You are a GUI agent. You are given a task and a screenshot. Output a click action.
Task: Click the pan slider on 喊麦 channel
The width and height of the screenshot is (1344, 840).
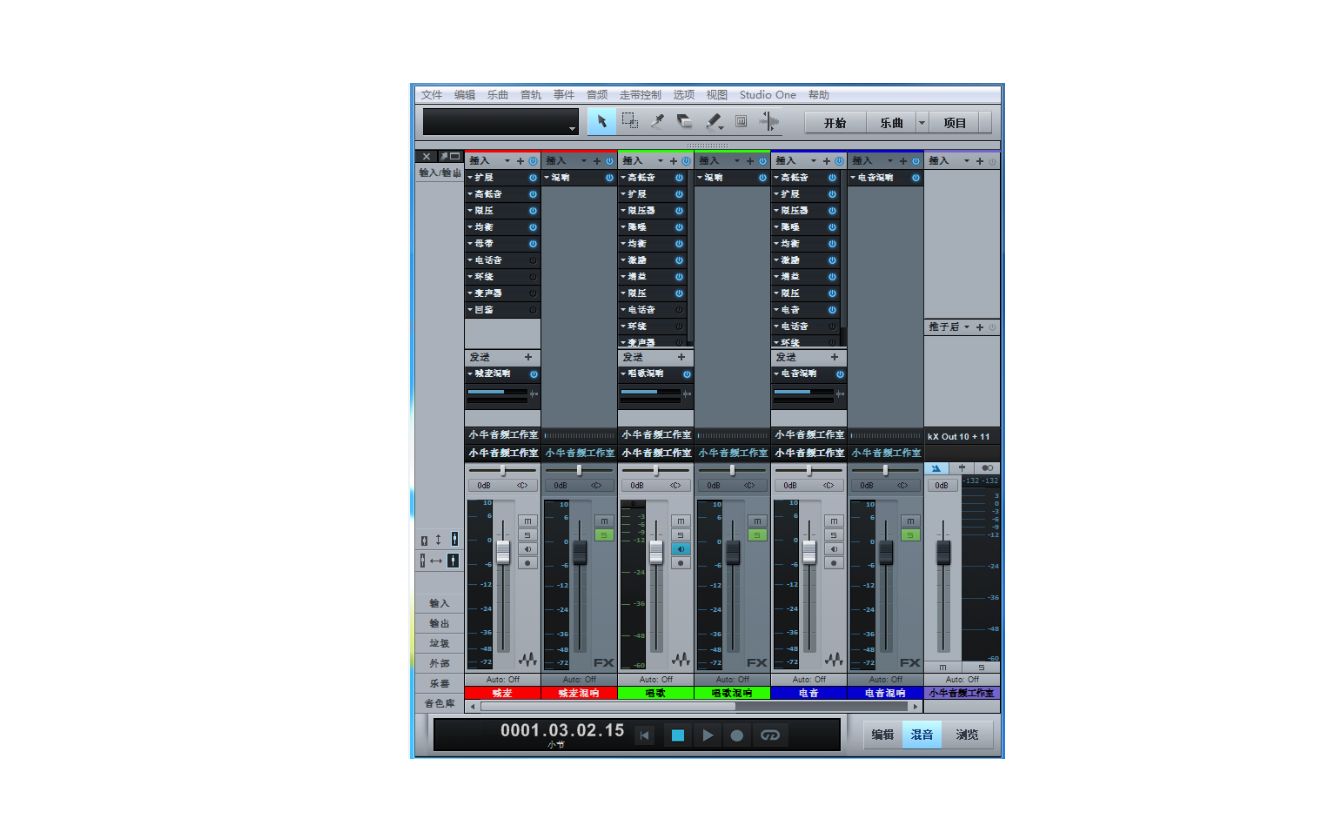pos(503,469)
